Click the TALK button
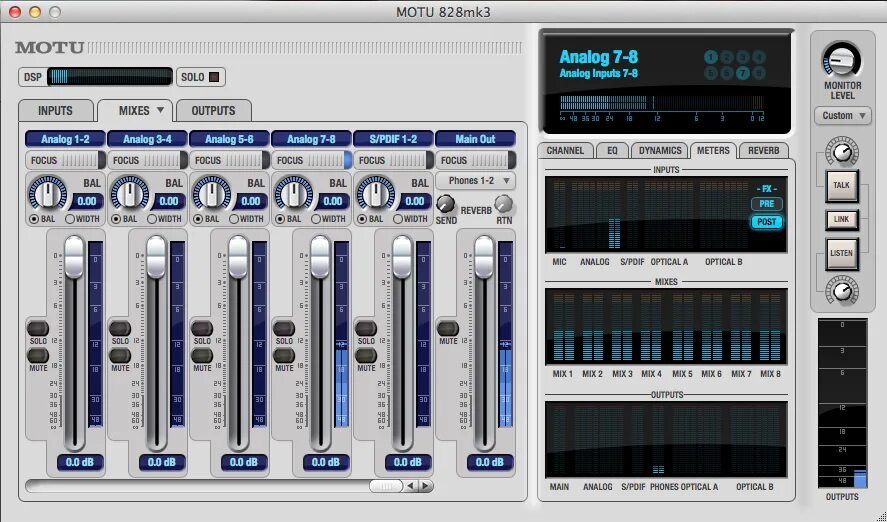The height and width of the screenshot is (522, 887). [841, 185]
